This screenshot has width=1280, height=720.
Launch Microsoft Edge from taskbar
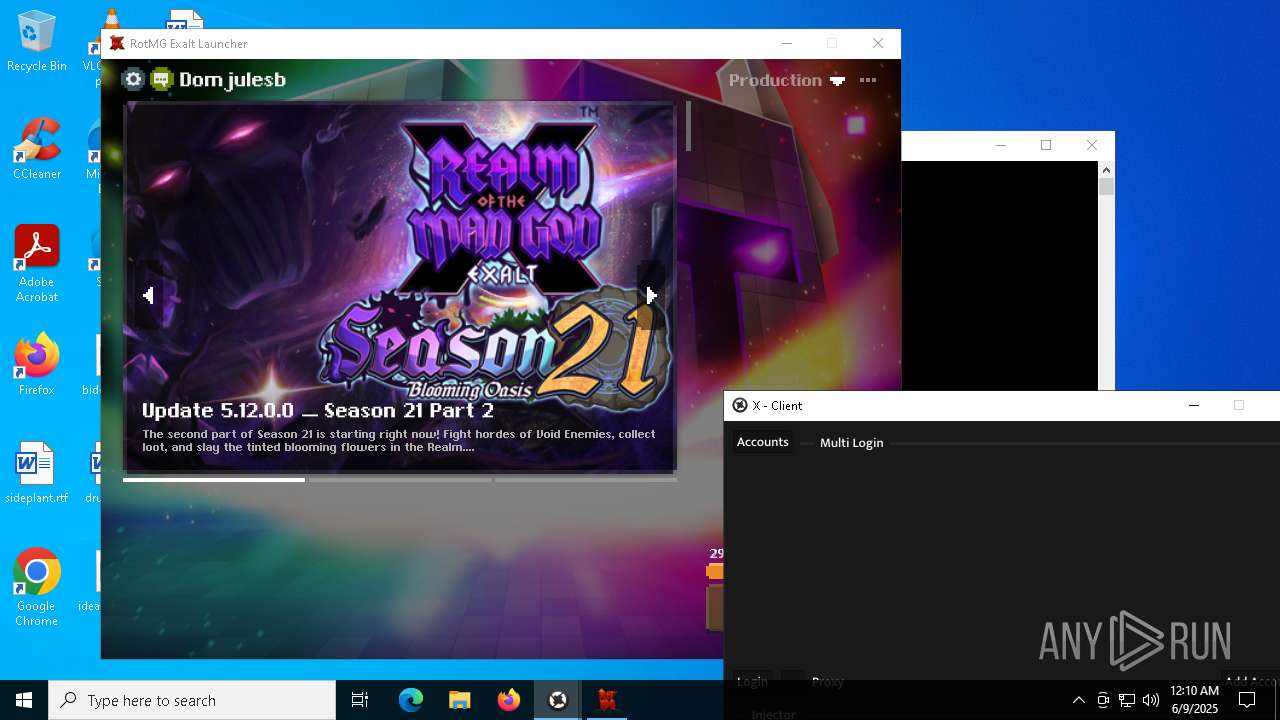pyautogui.click(x=411, y=700)
